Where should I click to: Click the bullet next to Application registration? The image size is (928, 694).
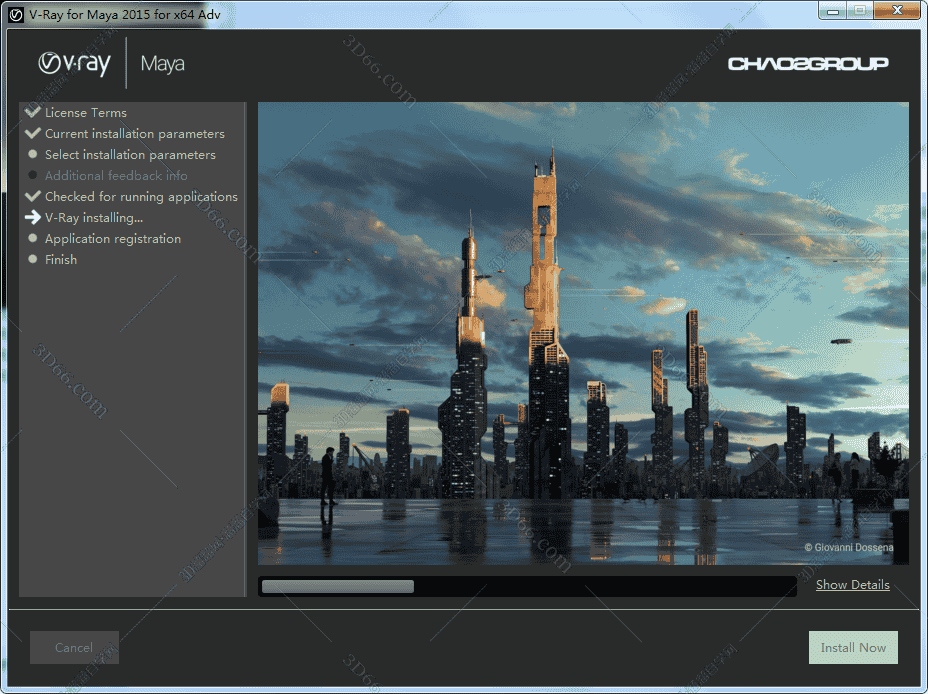click(33, 239)
